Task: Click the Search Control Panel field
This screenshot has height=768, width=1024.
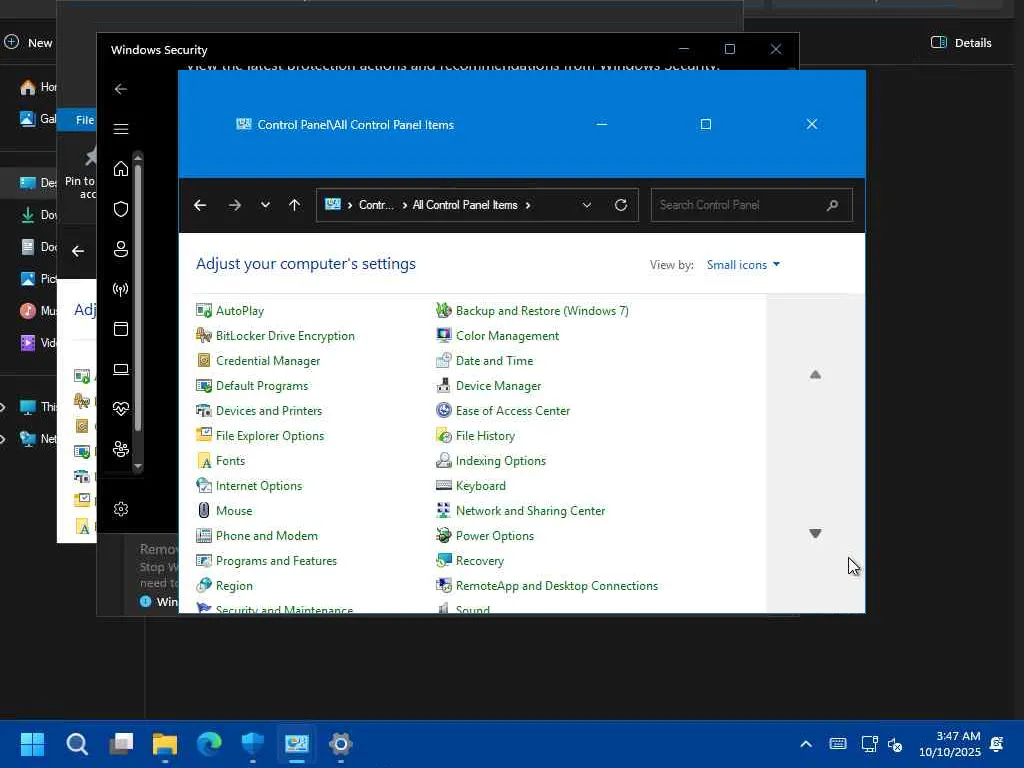Action: (752, 205)
